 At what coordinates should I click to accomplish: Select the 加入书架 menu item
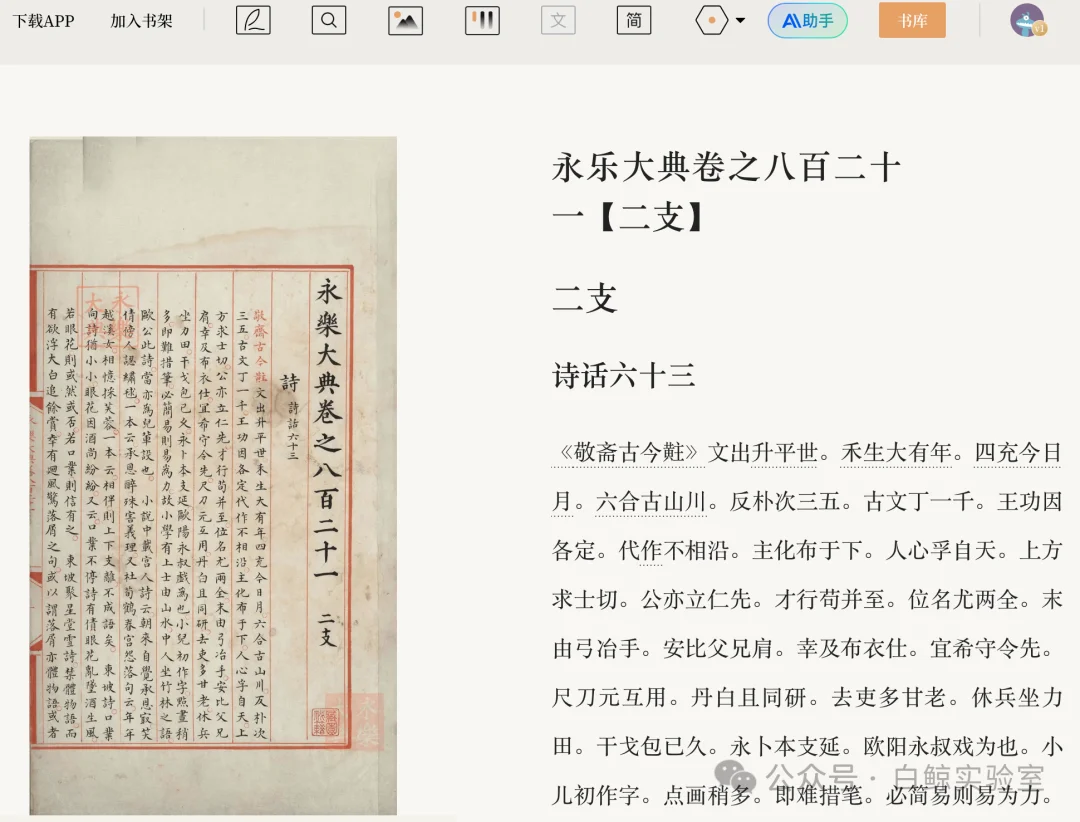point(140,20)
